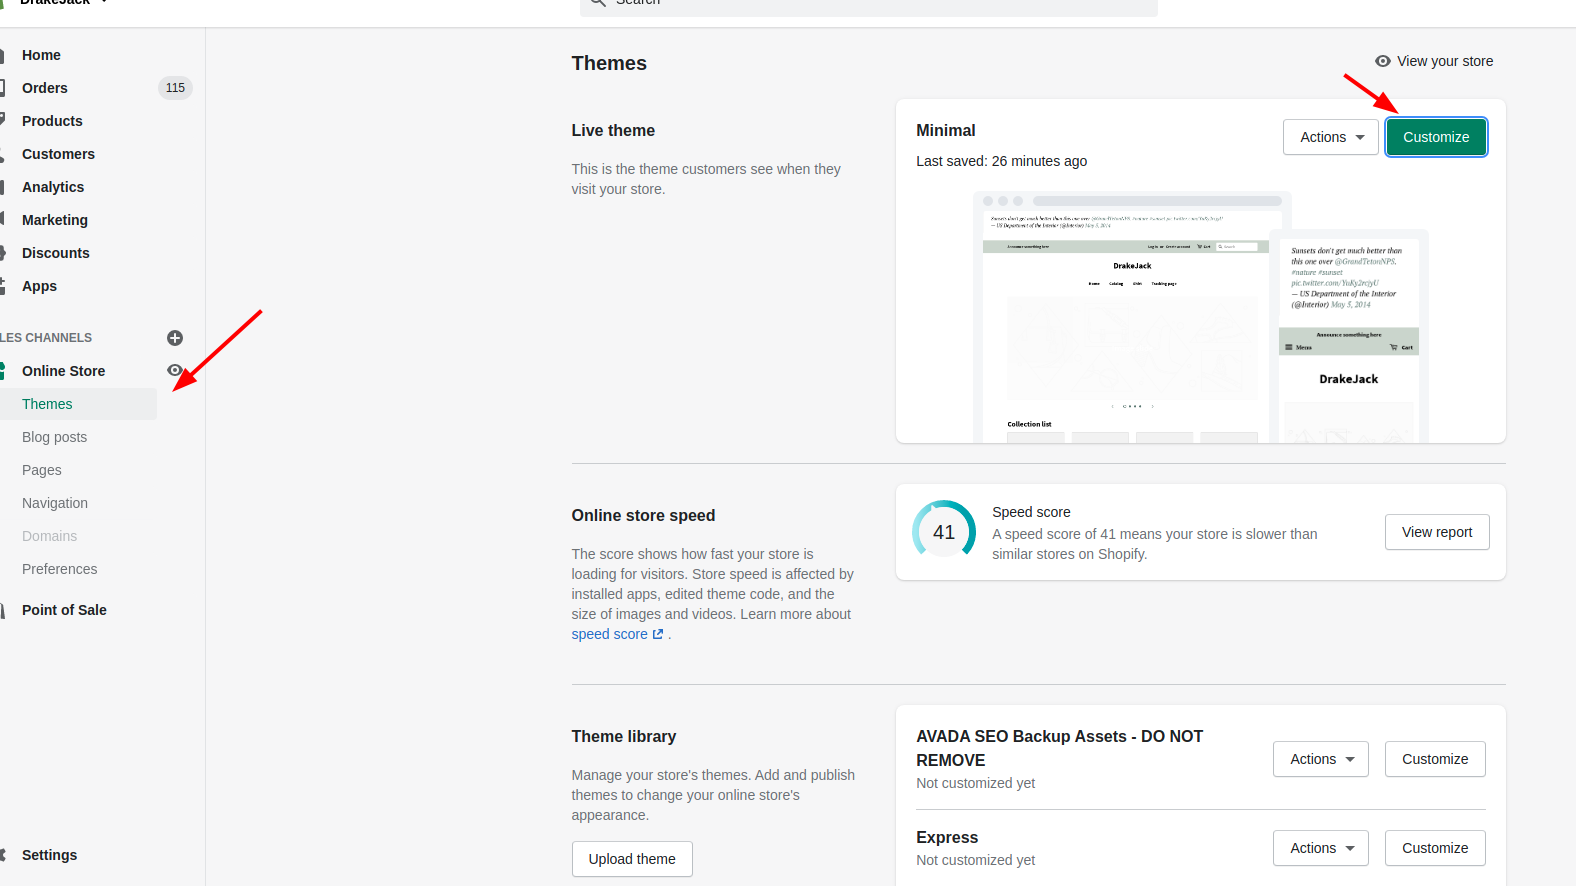Image resolution: width=1576 pixels, height=886 pixels.
Task: Open Settings at the sidebar bottom
Action: [49, 855]
